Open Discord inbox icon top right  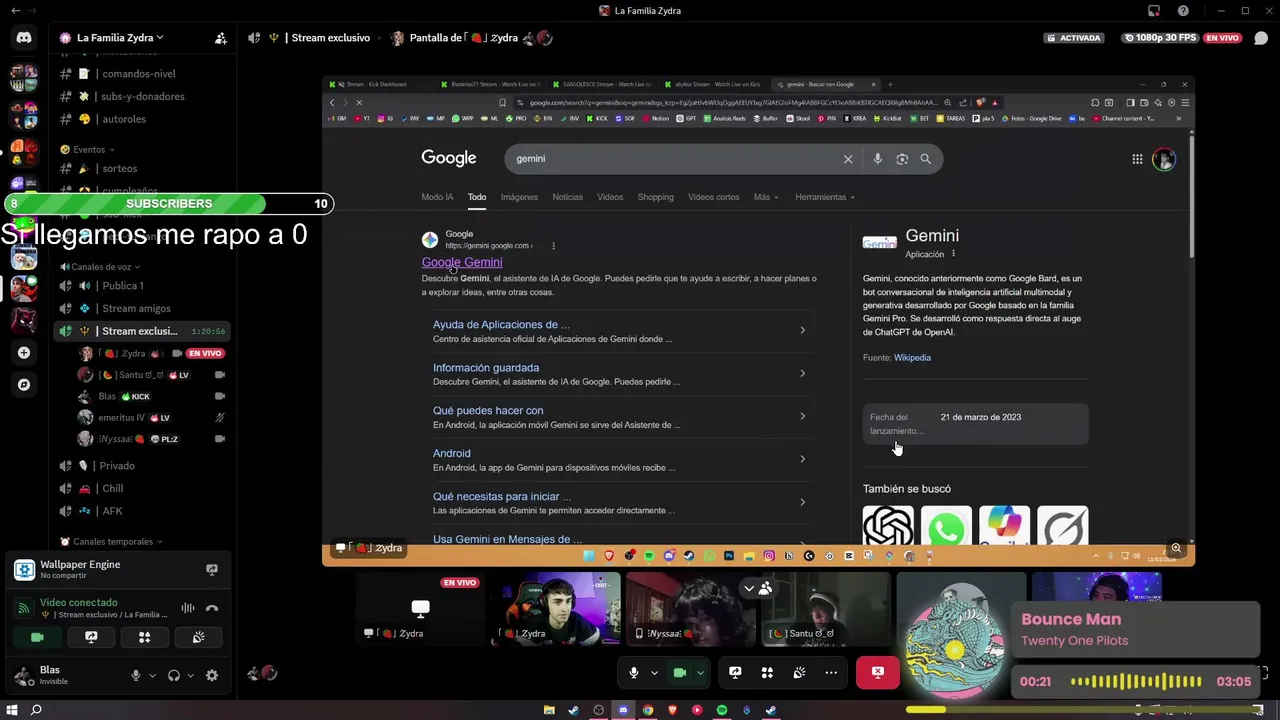1154,11
